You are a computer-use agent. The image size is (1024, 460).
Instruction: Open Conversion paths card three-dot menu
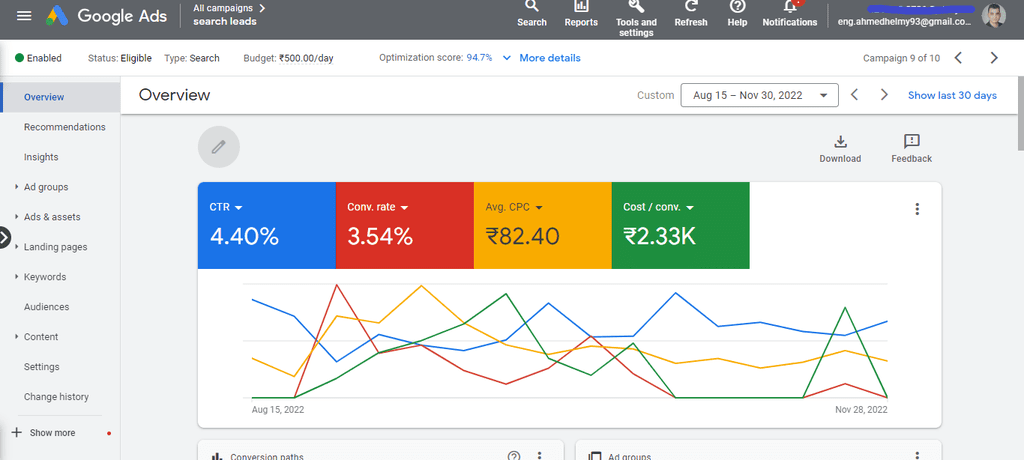pyautogui.click(x=539, y=456)
